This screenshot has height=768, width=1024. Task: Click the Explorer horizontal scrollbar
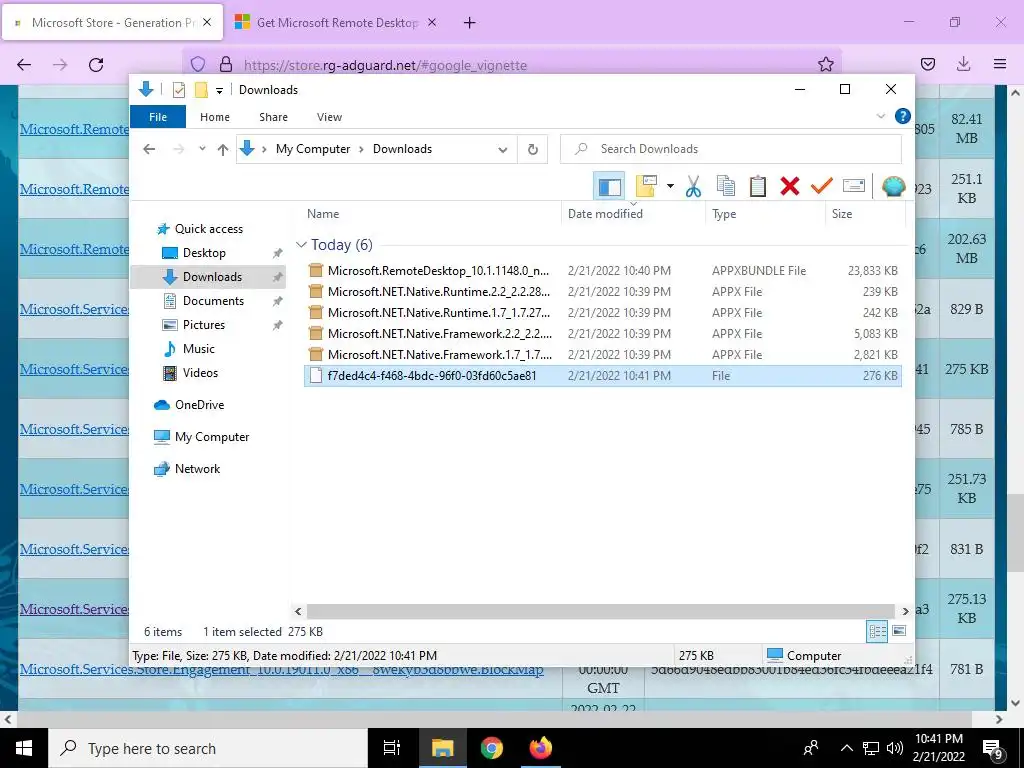[601, 611]
